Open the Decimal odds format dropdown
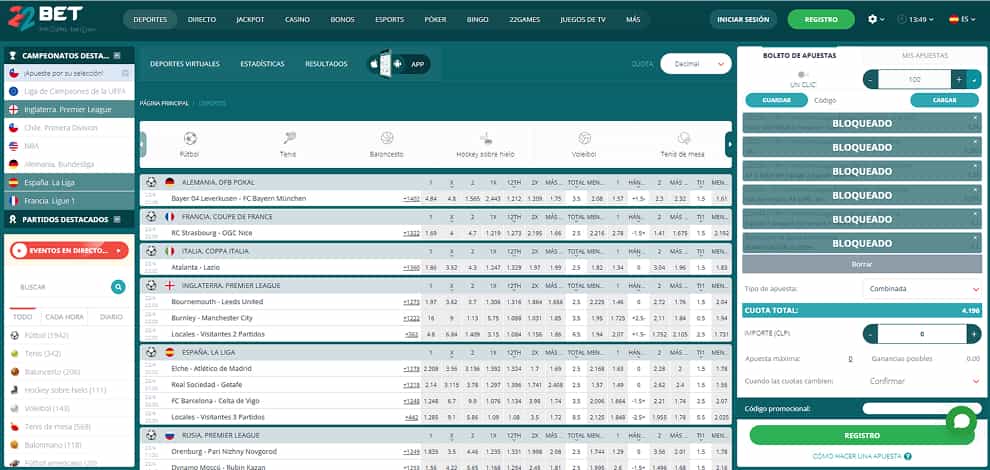Viewport: 990px width, 470px height. (x=696, y=64)
